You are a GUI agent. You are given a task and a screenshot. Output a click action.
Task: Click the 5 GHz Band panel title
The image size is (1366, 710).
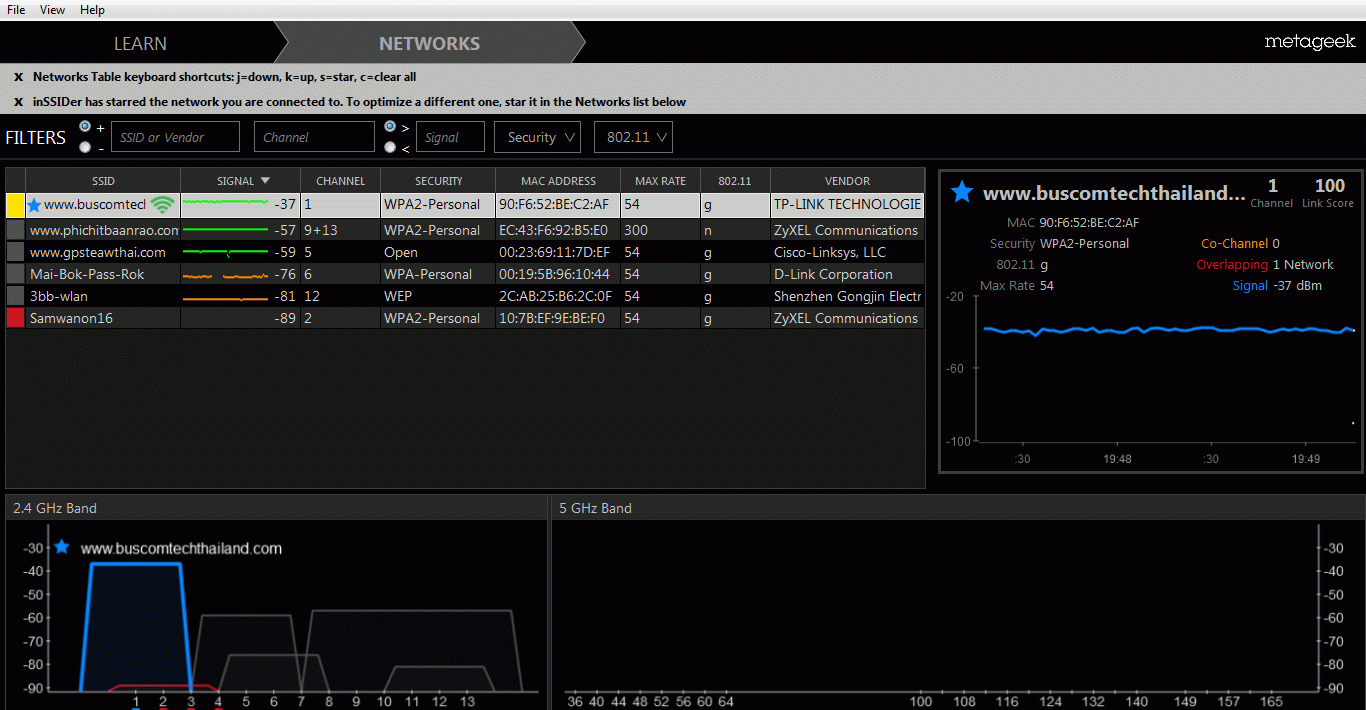(595, 508)
